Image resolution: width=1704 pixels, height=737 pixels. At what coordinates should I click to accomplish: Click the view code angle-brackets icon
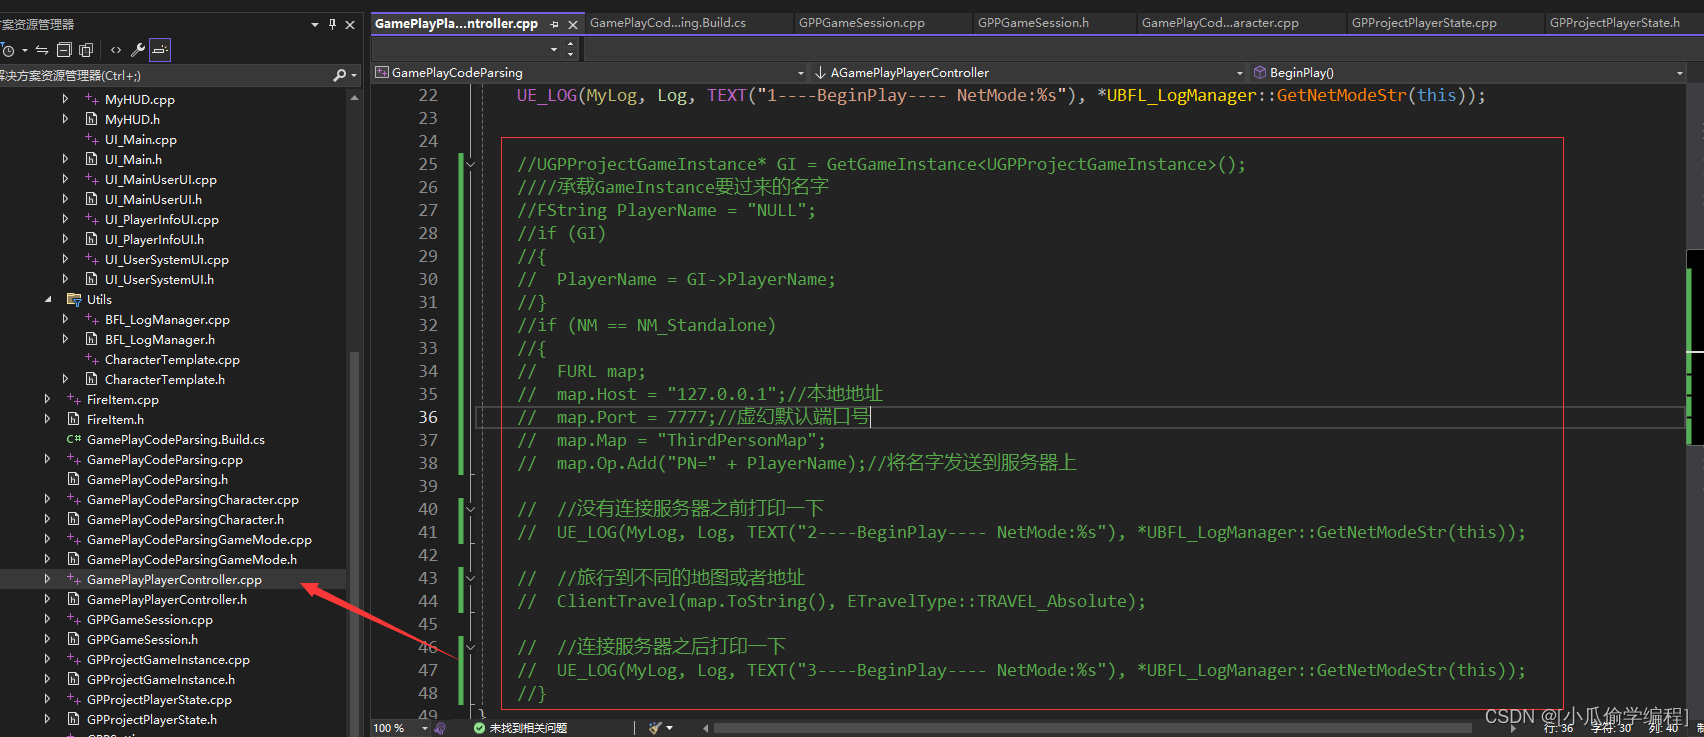pos(116,50)
